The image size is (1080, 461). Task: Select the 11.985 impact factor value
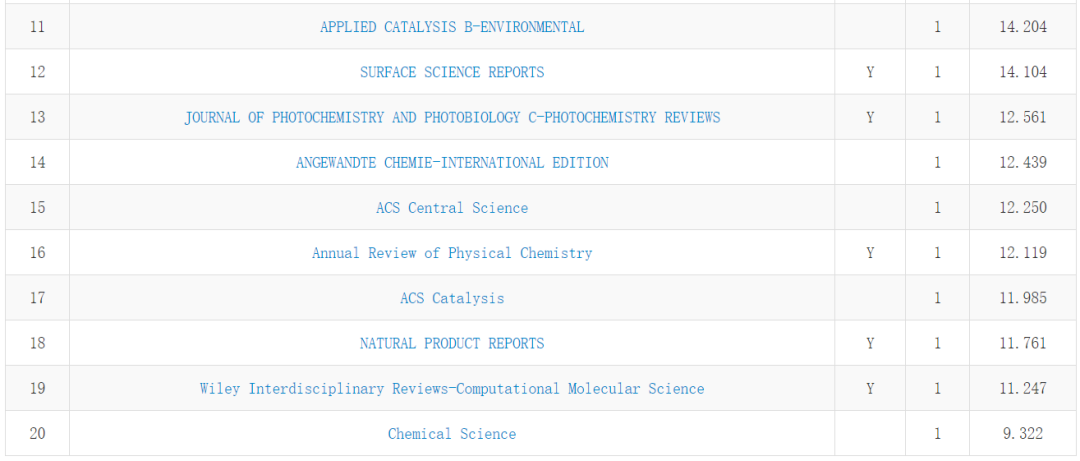point(1022,298)
